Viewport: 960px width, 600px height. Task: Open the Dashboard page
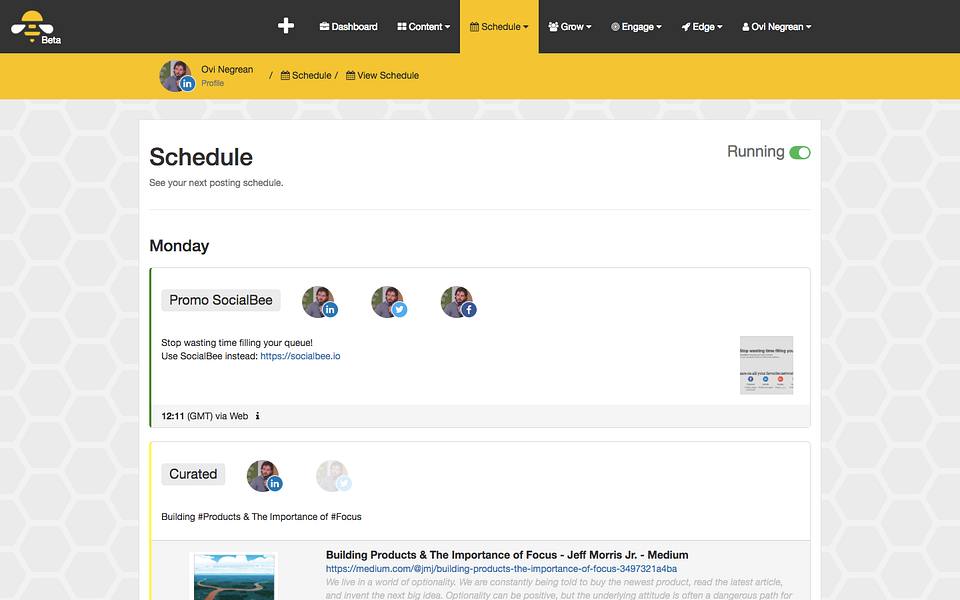(348, 26)
